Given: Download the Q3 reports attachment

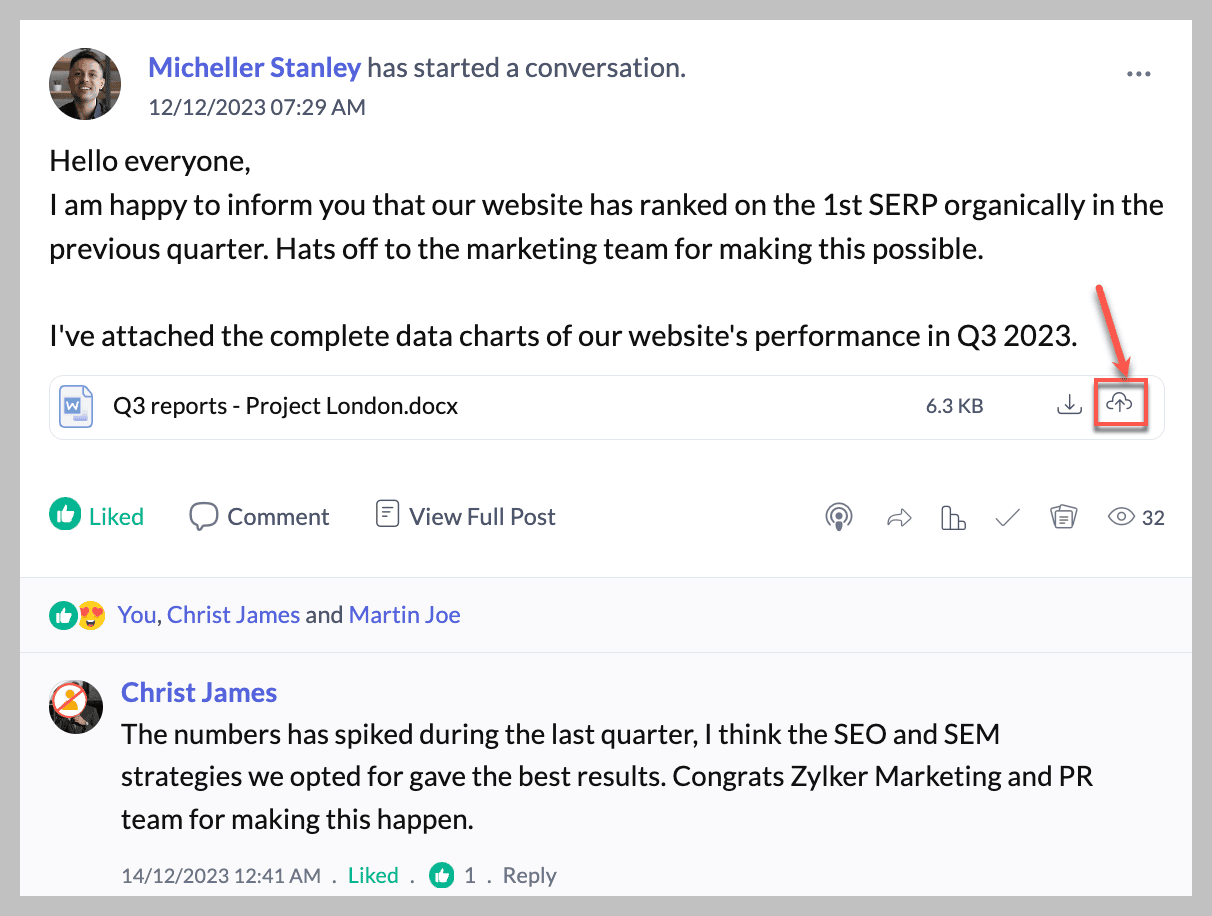Looking at the screenshot, I should [1070, 404].
